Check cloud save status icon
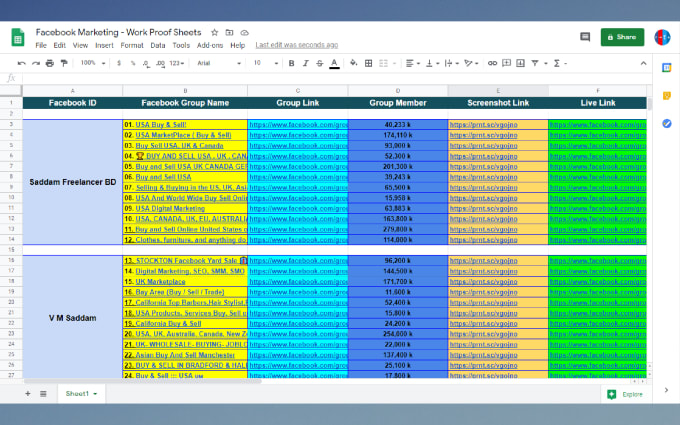This screenshot has width=680, height=425. point(245,33)
